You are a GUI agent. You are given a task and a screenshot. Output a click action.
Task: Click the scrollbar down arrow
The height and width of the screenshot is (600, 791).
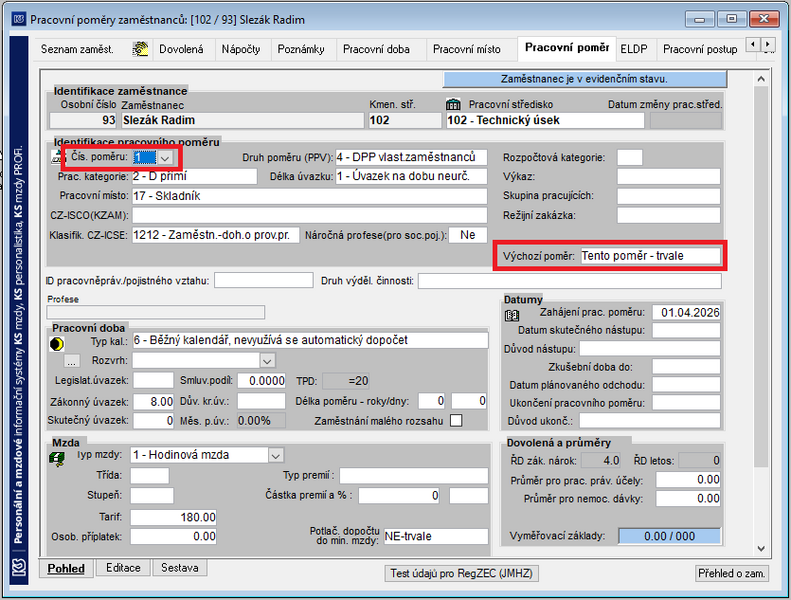click(761, 549)
